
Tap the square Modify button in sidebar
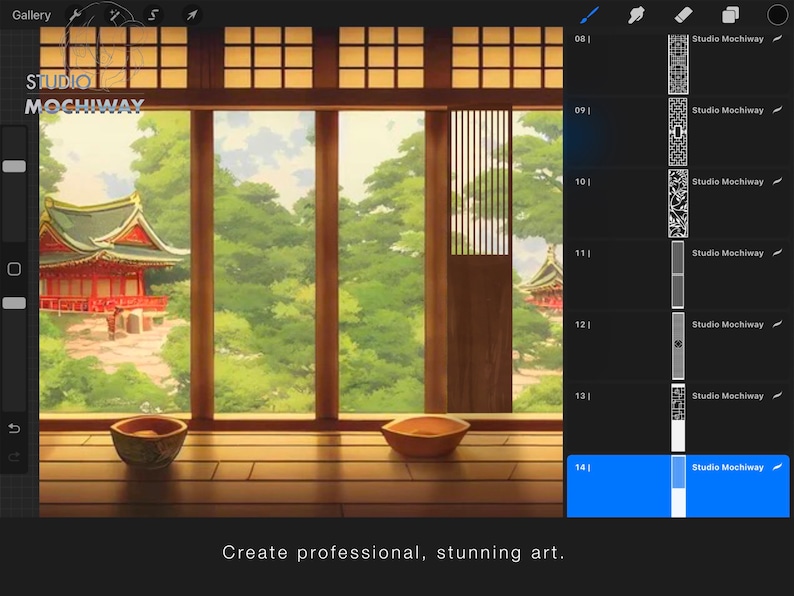[x=14, y=269]
